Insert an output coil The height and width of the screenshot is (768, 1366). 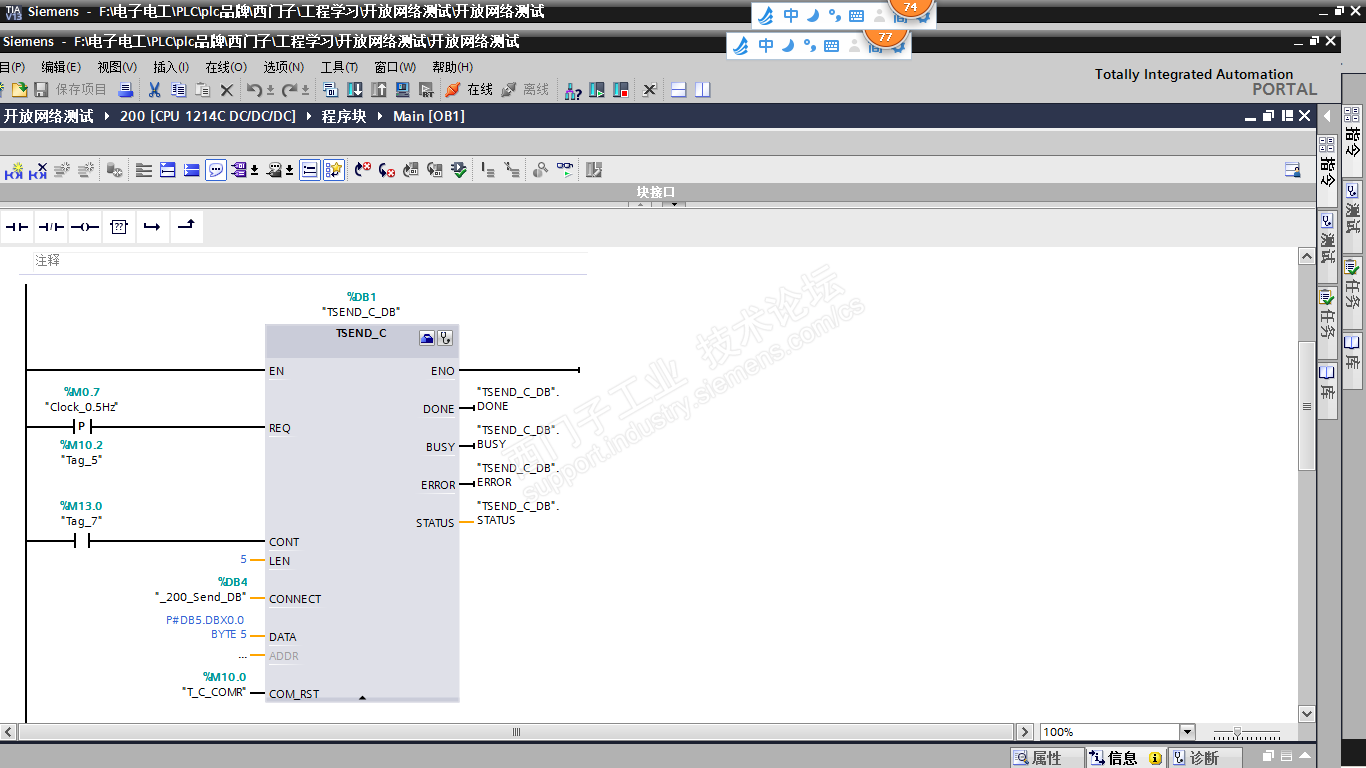(x=85, y=227)
